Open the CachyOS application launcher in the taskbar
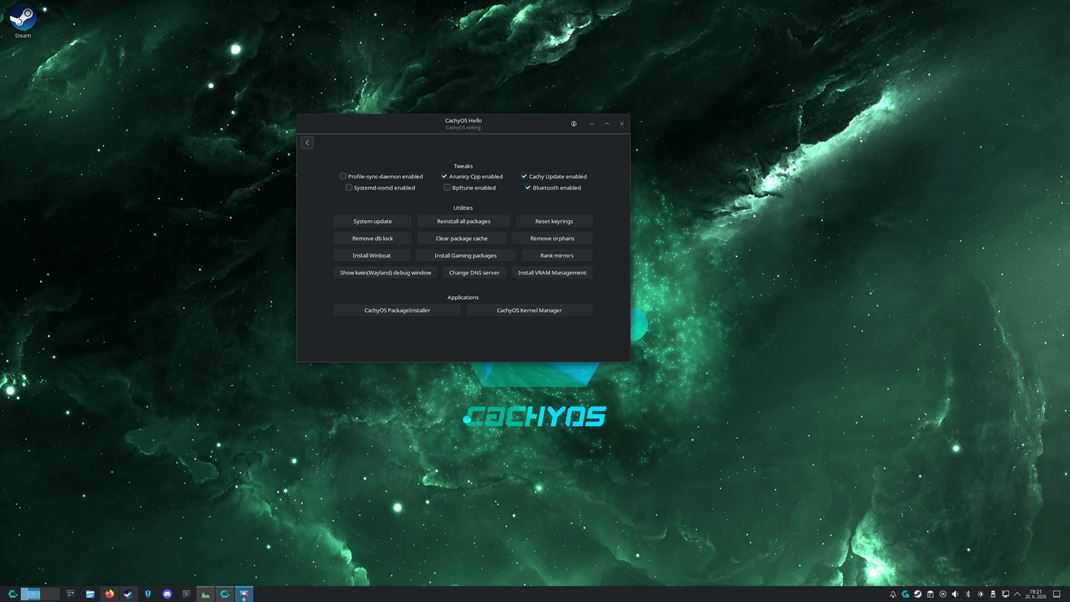The image size is (1070, 602). 12,594
